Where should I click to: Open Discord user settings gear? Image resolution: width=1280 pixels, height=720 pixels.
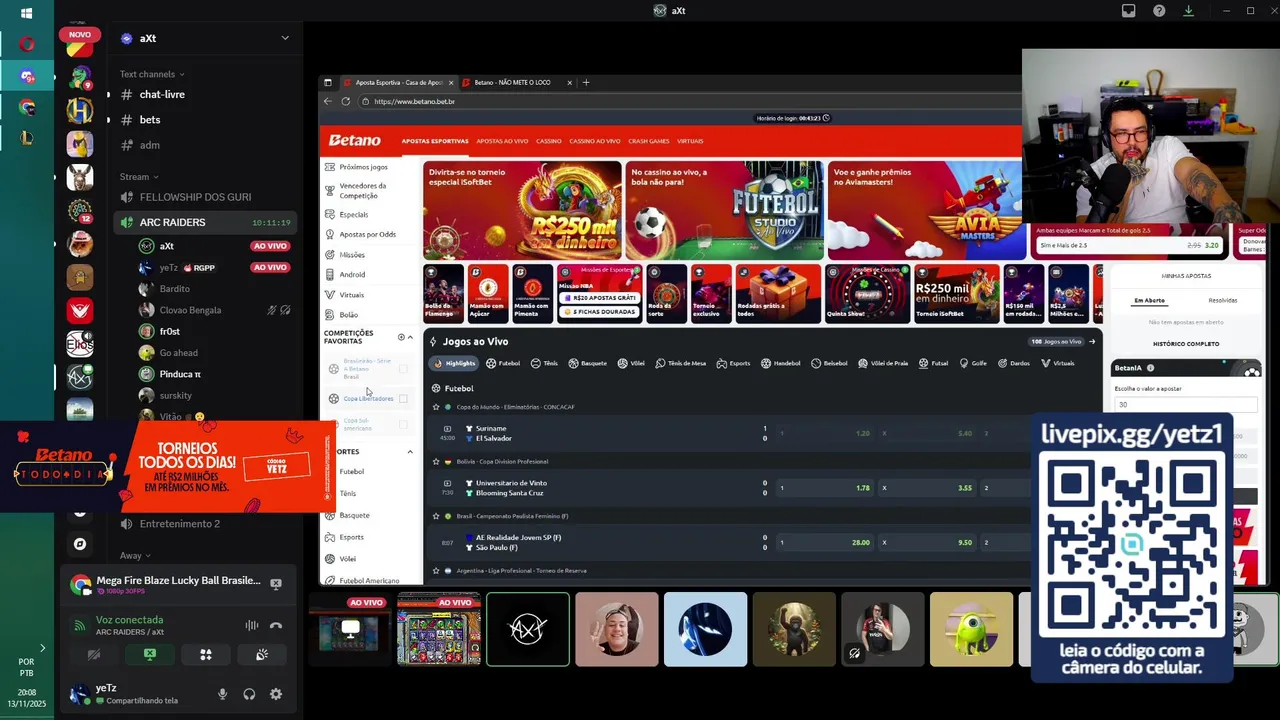pos(276,694)
